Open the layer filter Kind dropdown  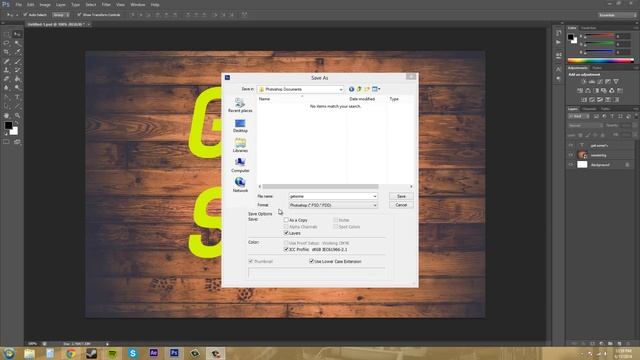579,117
